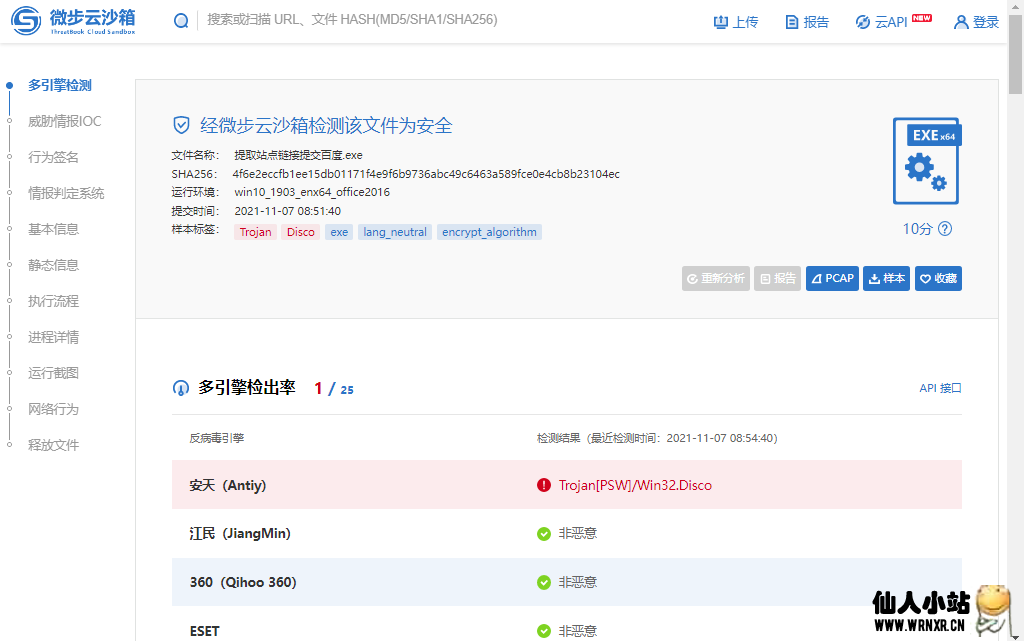This screenshot has height=641, width=1024.
Task: Jump to 运行截图 section
Action: [53, 373]
